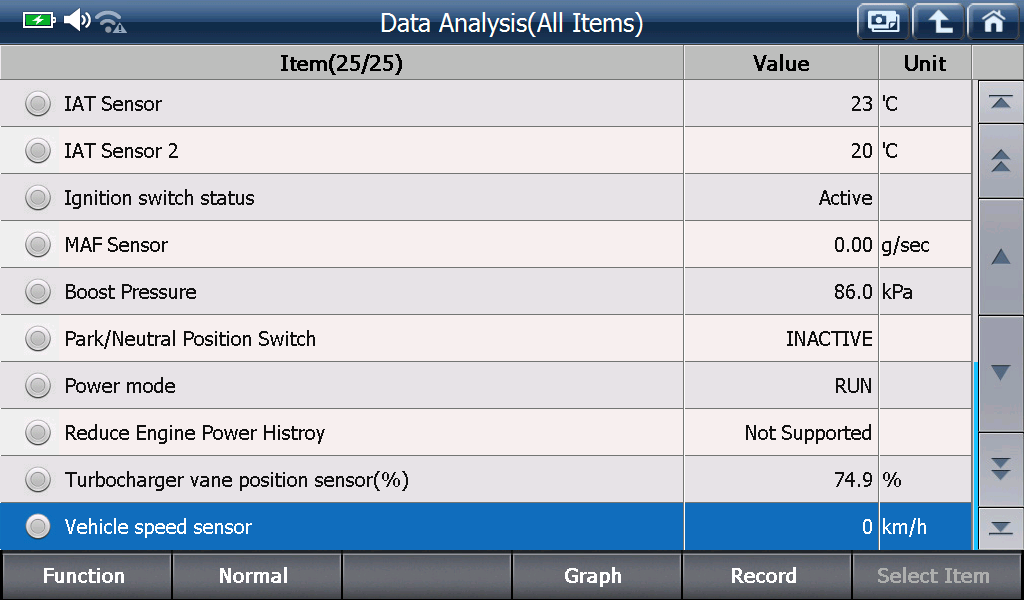Go back using the up-arrow return icon

tap(938, 22)
